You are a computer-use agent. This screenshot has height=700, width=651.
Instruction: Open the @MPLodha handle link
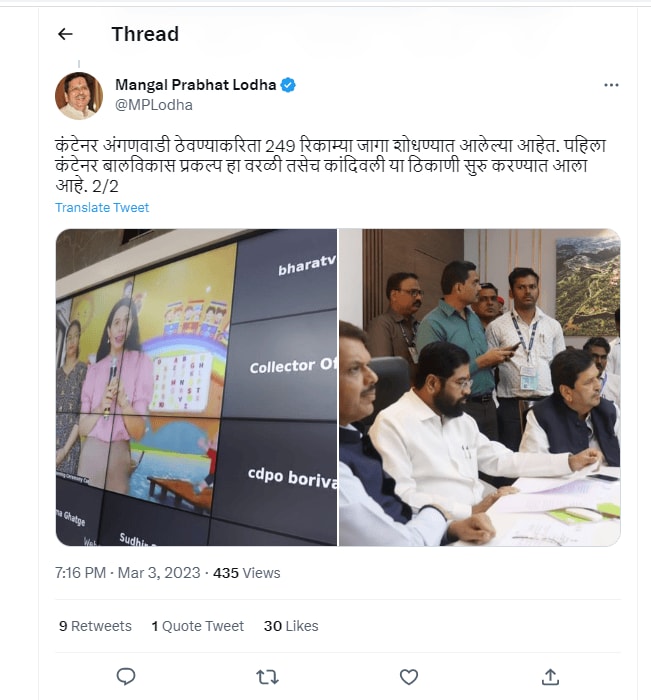[154, 105]
